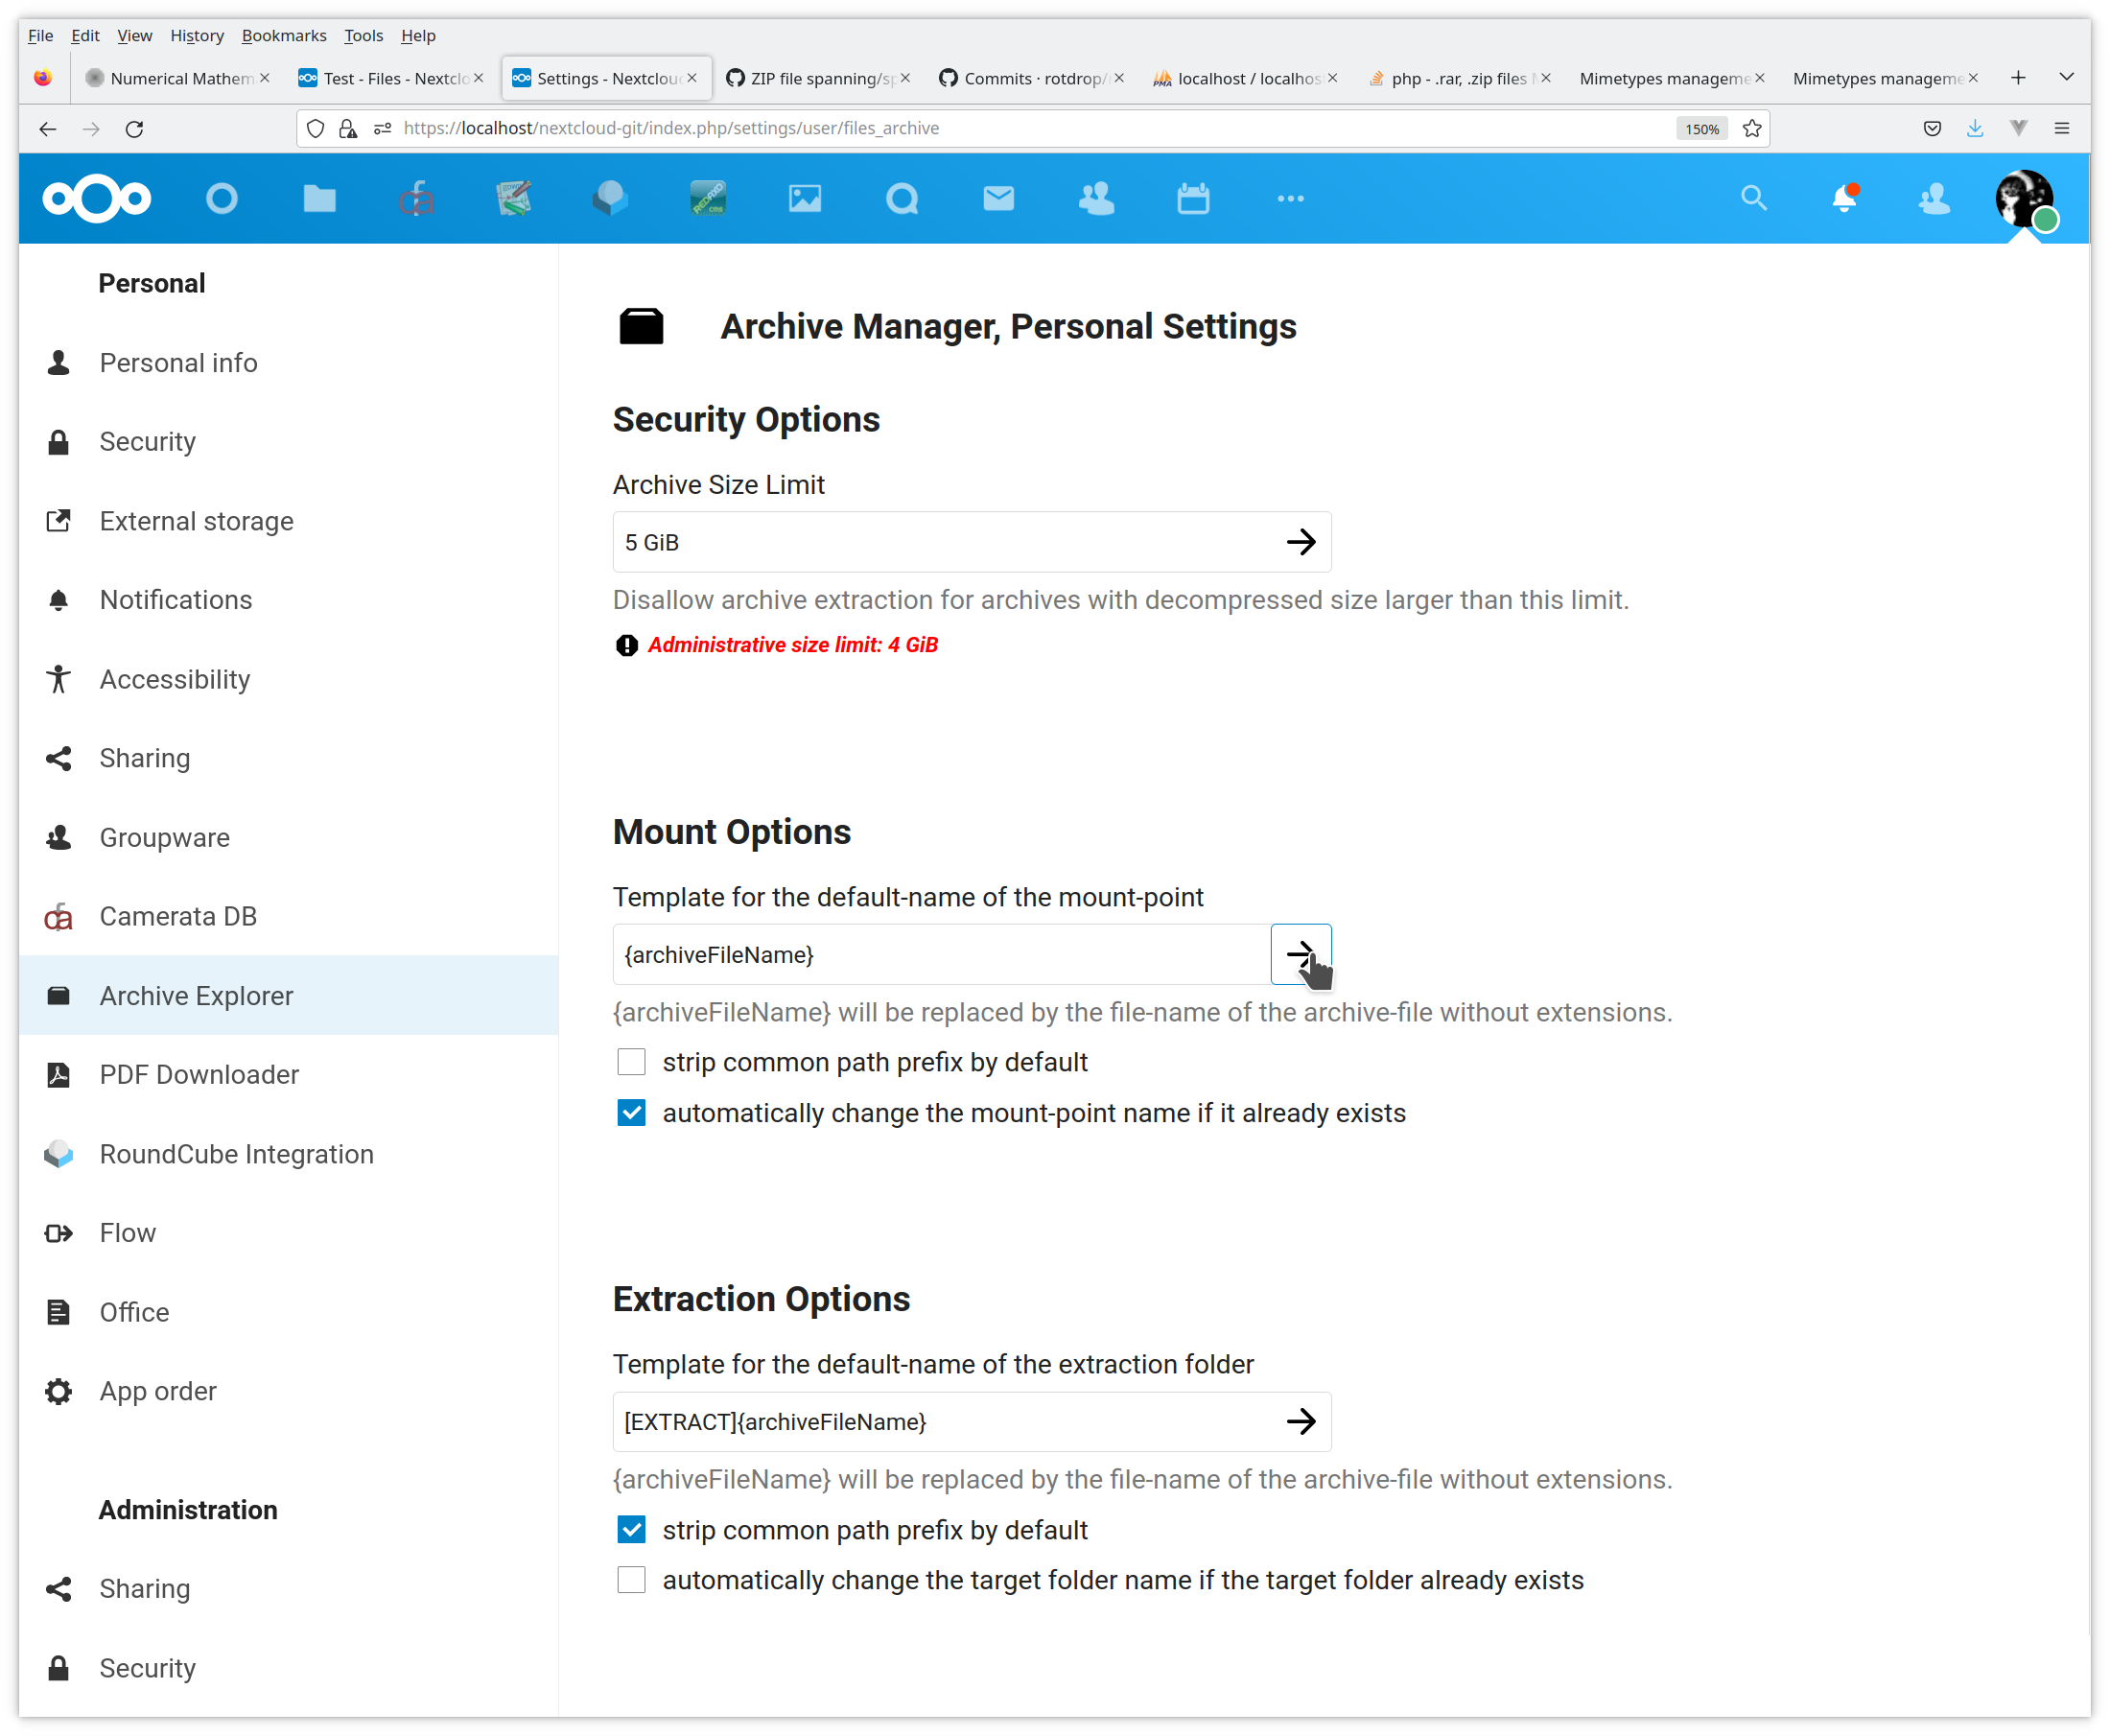The image size is (2110, 1736).
Task: Uncheck automatically change mount-point name
Action: coord(631,1113)
